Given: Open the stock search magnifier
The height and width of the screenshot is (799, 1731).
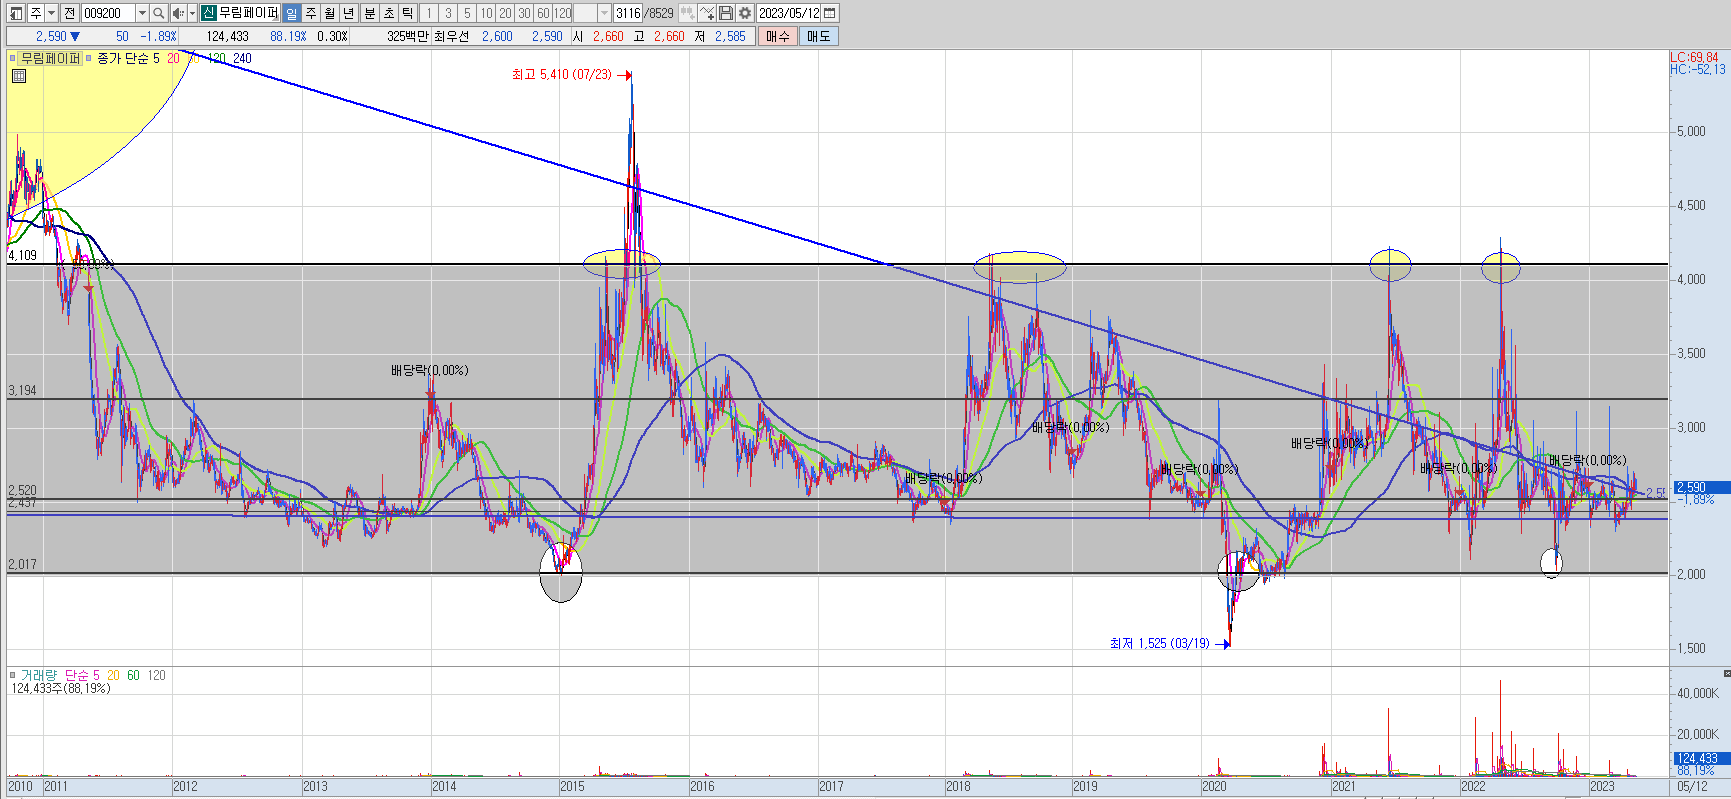Looking at the screenshot, I should (x=158, y=13).
